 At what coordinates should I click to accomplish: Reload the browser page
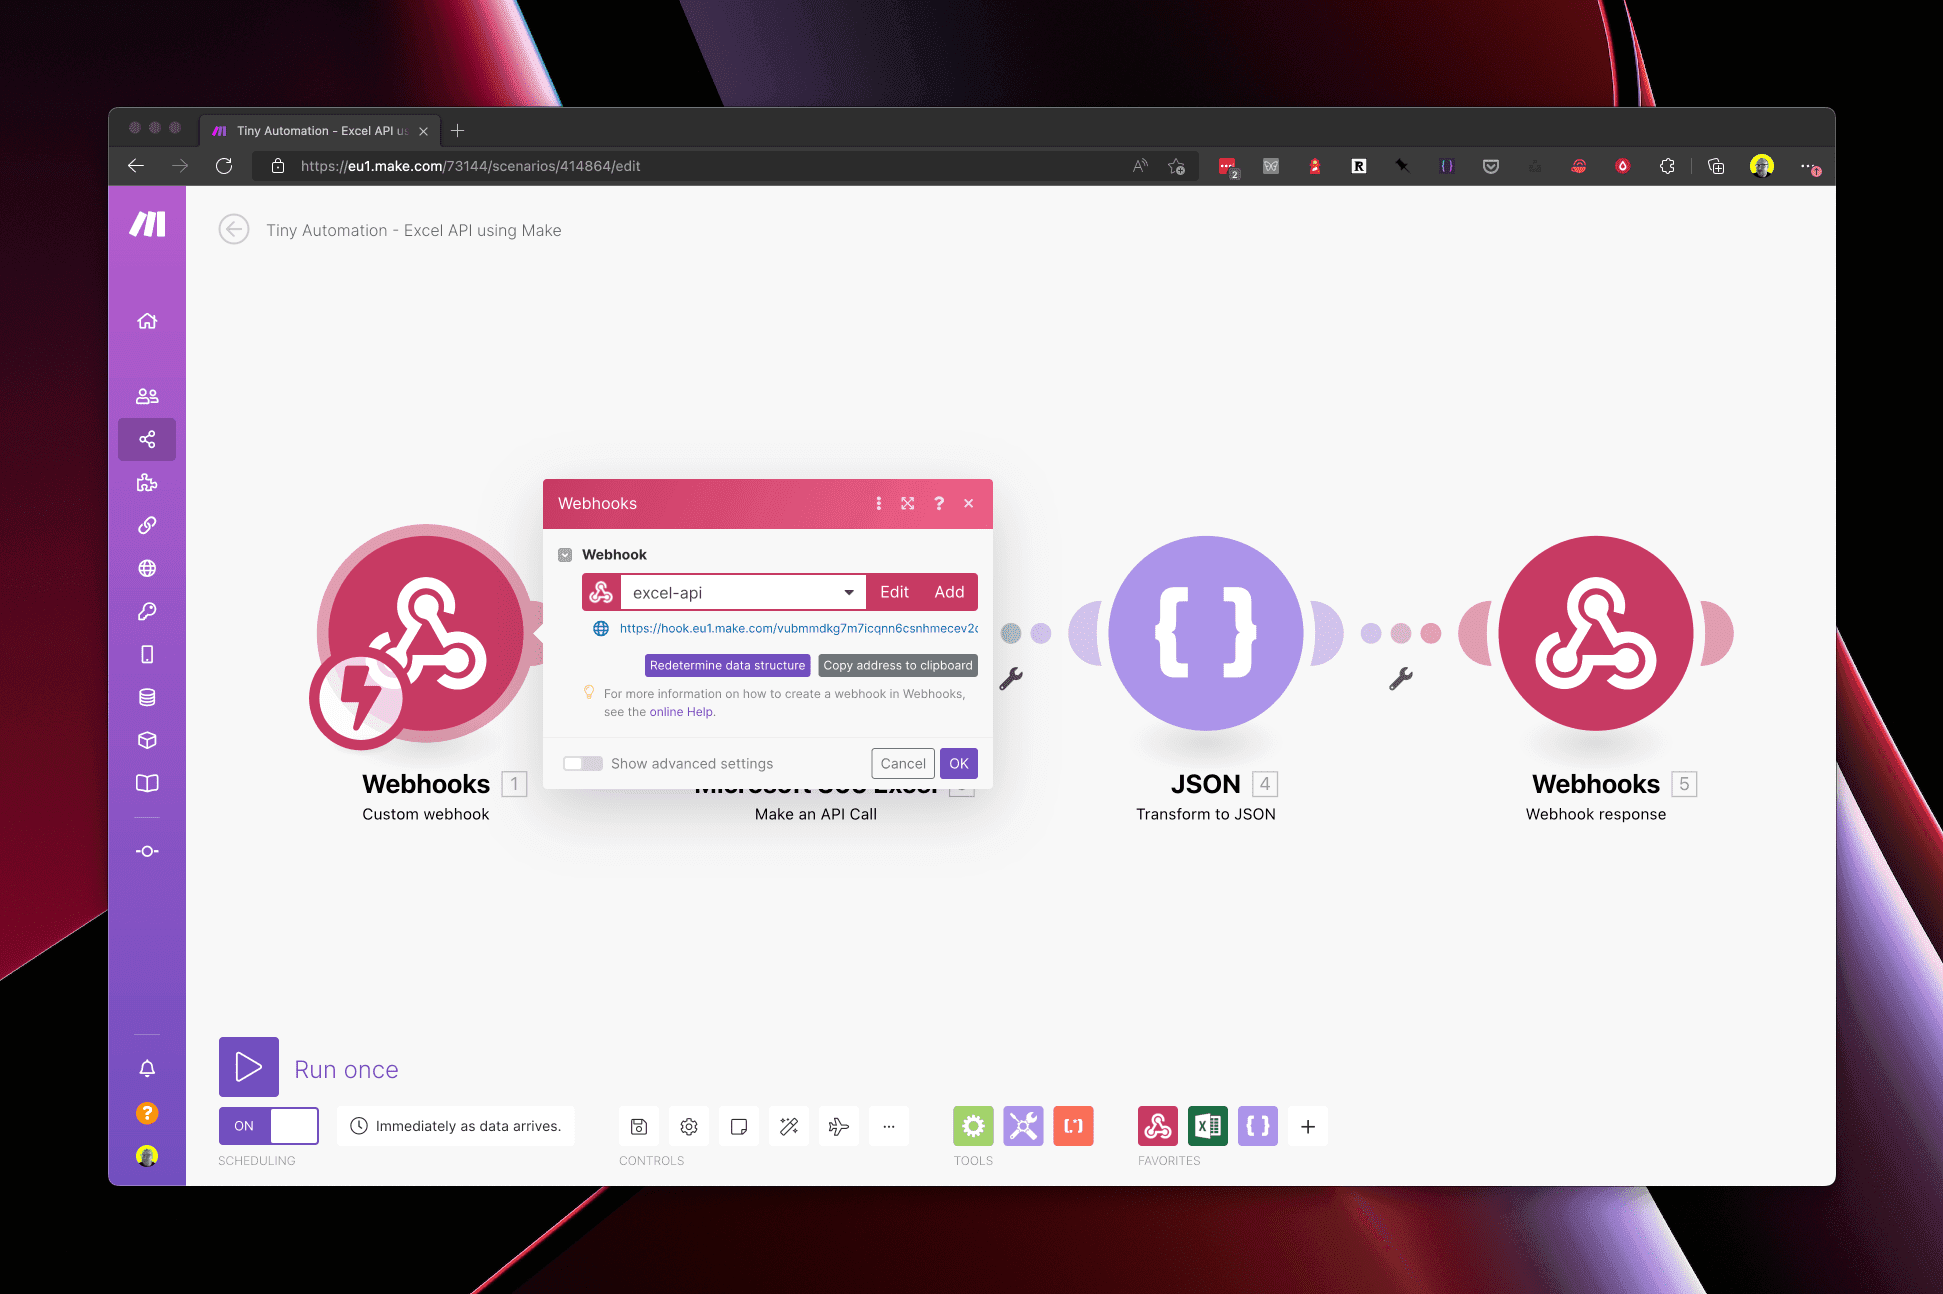pos(224,166)
